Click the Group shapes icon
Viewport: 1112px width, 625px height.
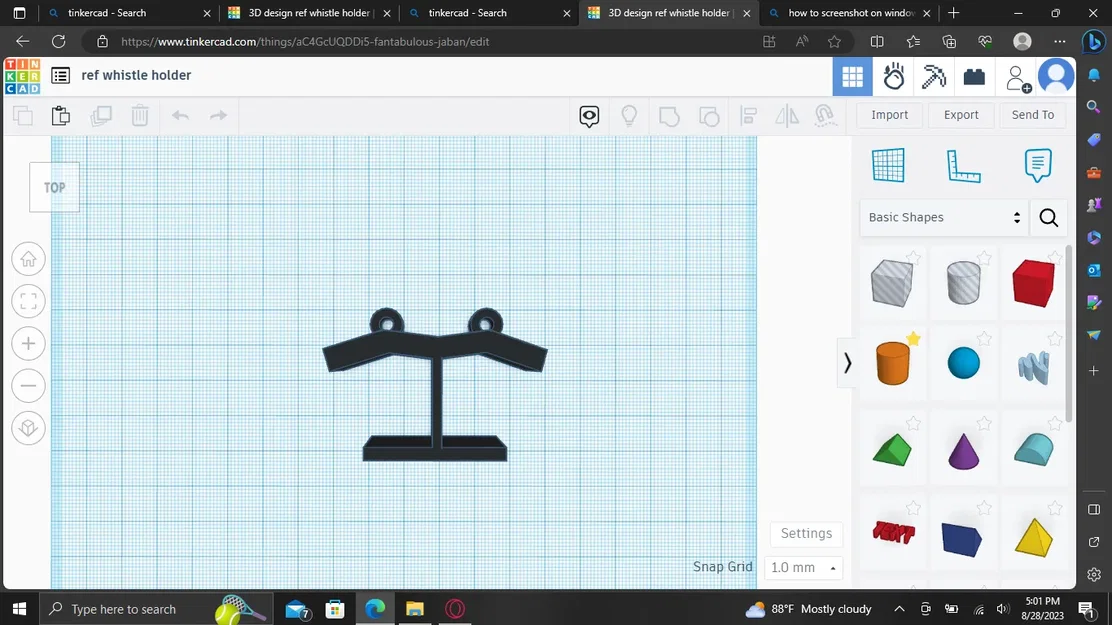pyautogui.click(x=669, y=116)
